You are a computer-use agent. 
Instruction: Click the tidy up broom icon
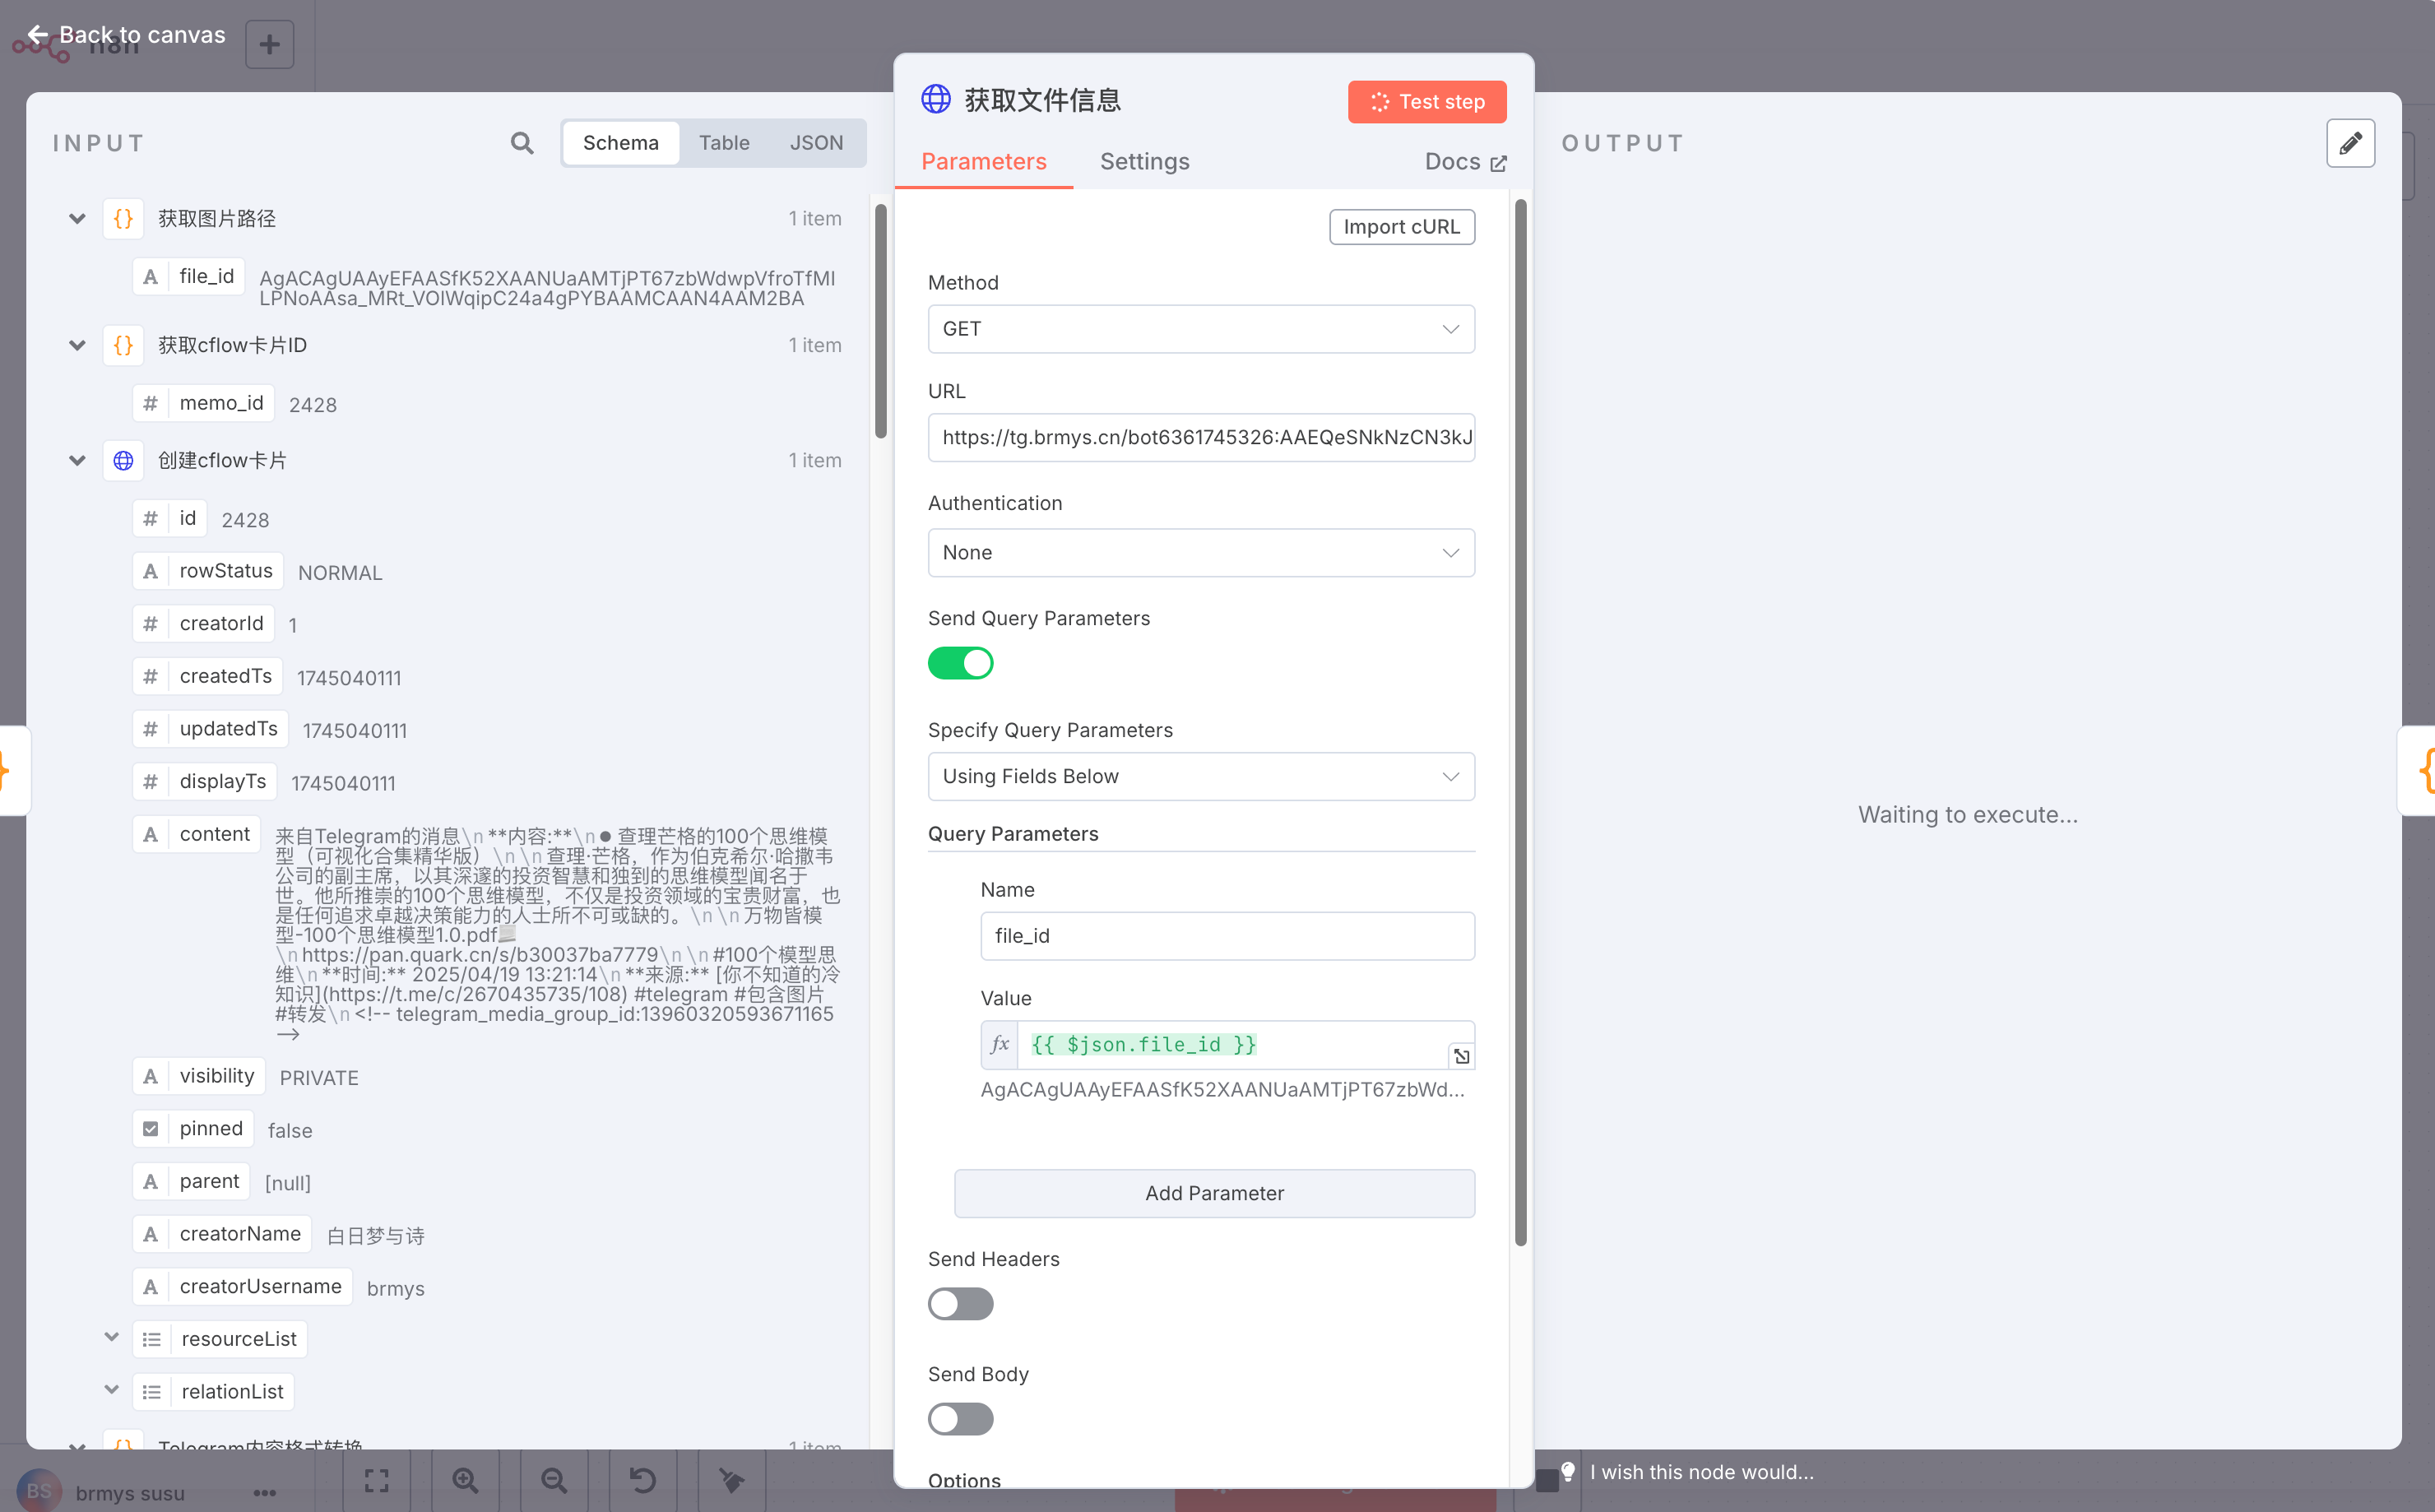[731, 1480]
